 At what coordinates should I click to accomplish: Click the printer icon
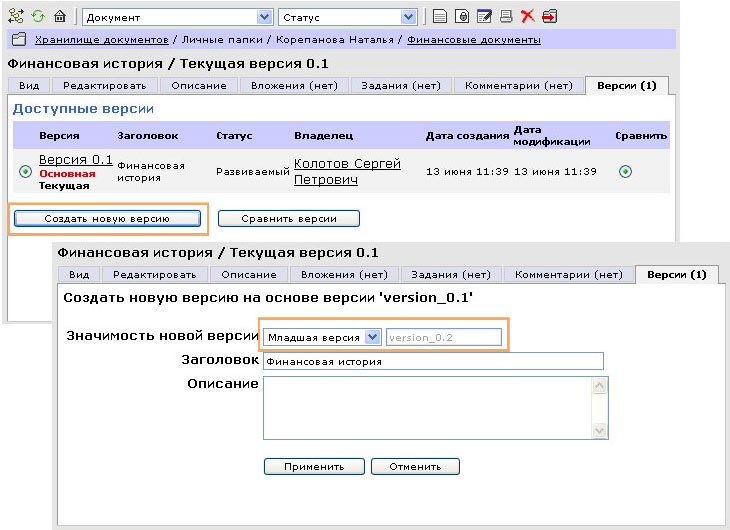[506, 17]
